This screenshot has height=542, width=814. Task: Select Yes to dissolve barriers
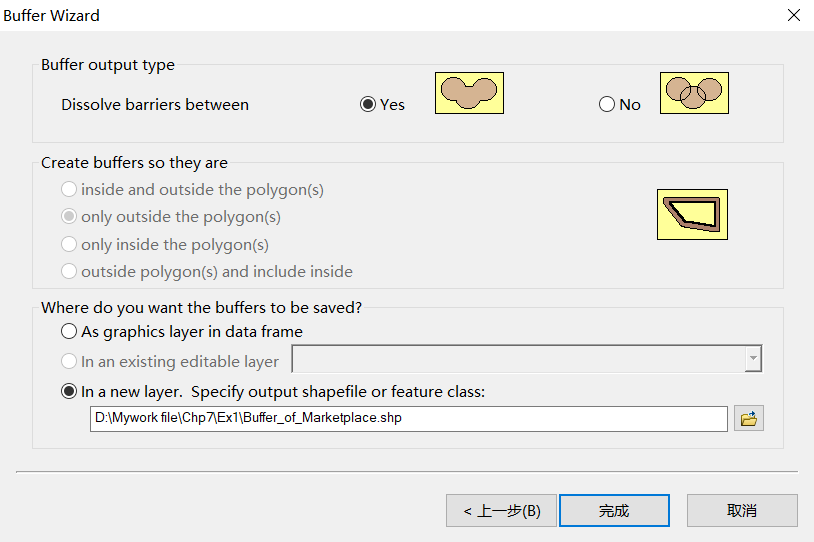tap(368, 104)
